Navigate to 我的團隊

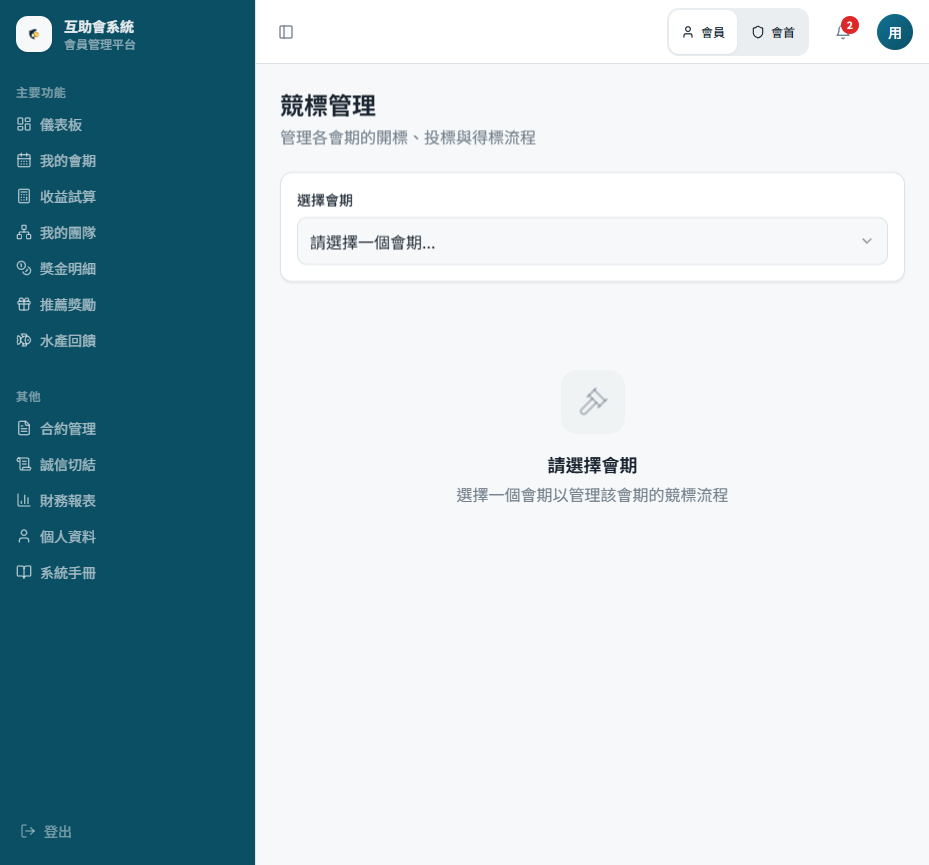click(x=127, y=232)
